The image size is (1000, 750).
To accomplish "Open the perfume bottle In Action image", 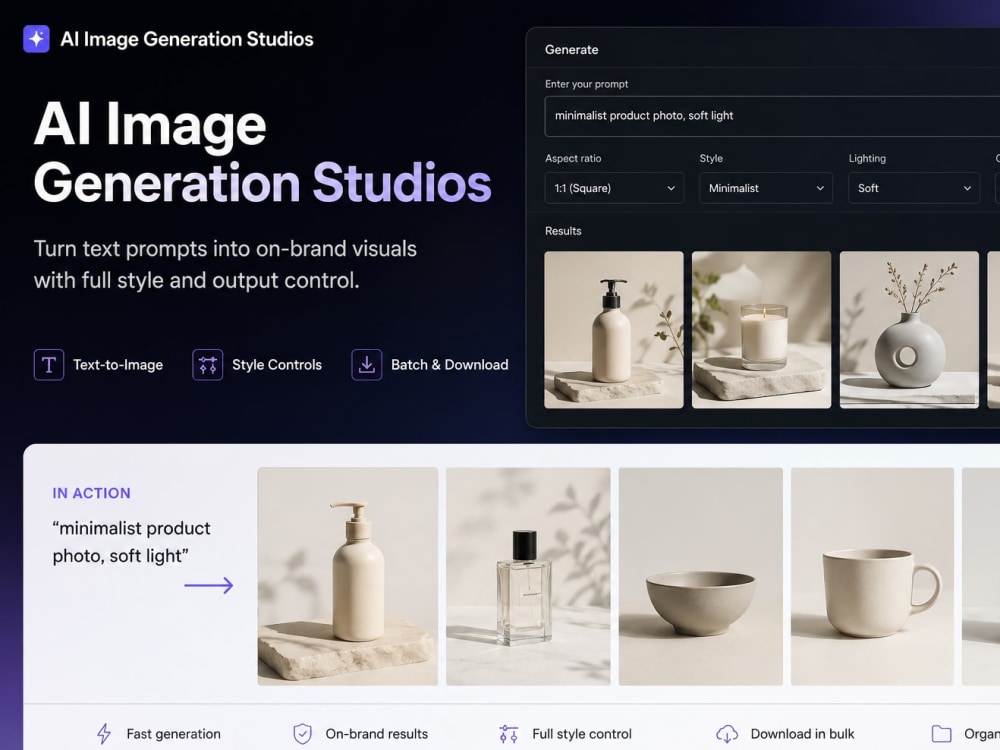I will (x=528, y=577).
